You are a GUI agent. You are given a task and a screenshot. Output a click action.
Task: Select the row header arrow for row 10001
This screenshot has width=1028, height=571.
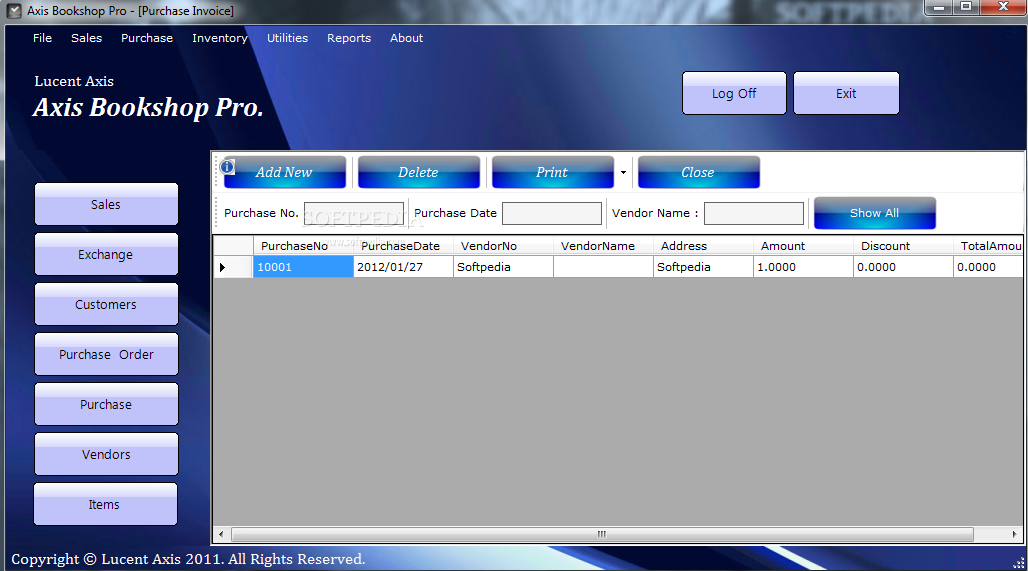(233, 267)
